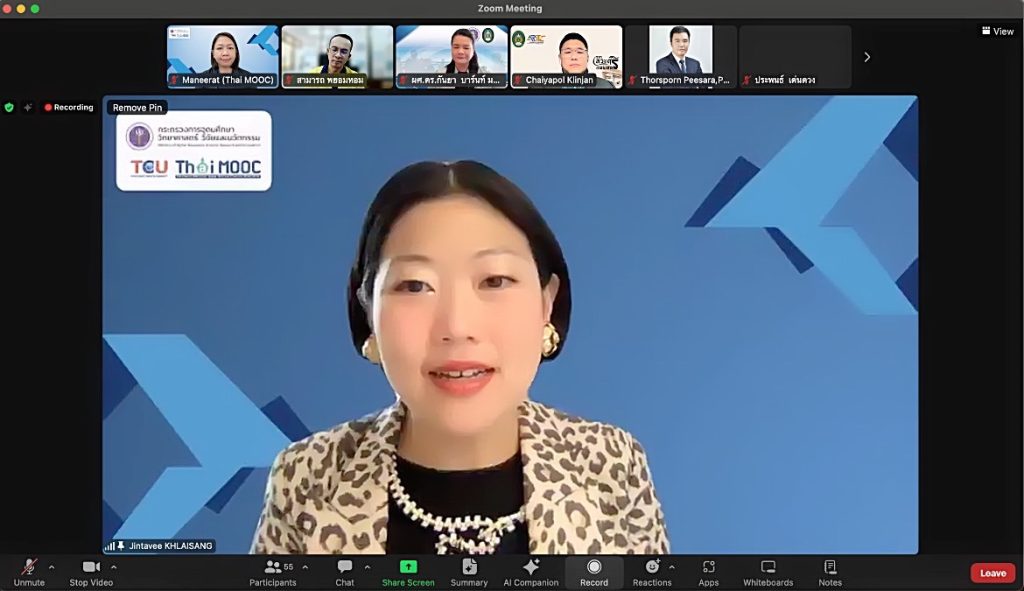This screenshot has width=1024, height=591.
Task: Open the Chat panel
Action: click(x=345, y=573)
